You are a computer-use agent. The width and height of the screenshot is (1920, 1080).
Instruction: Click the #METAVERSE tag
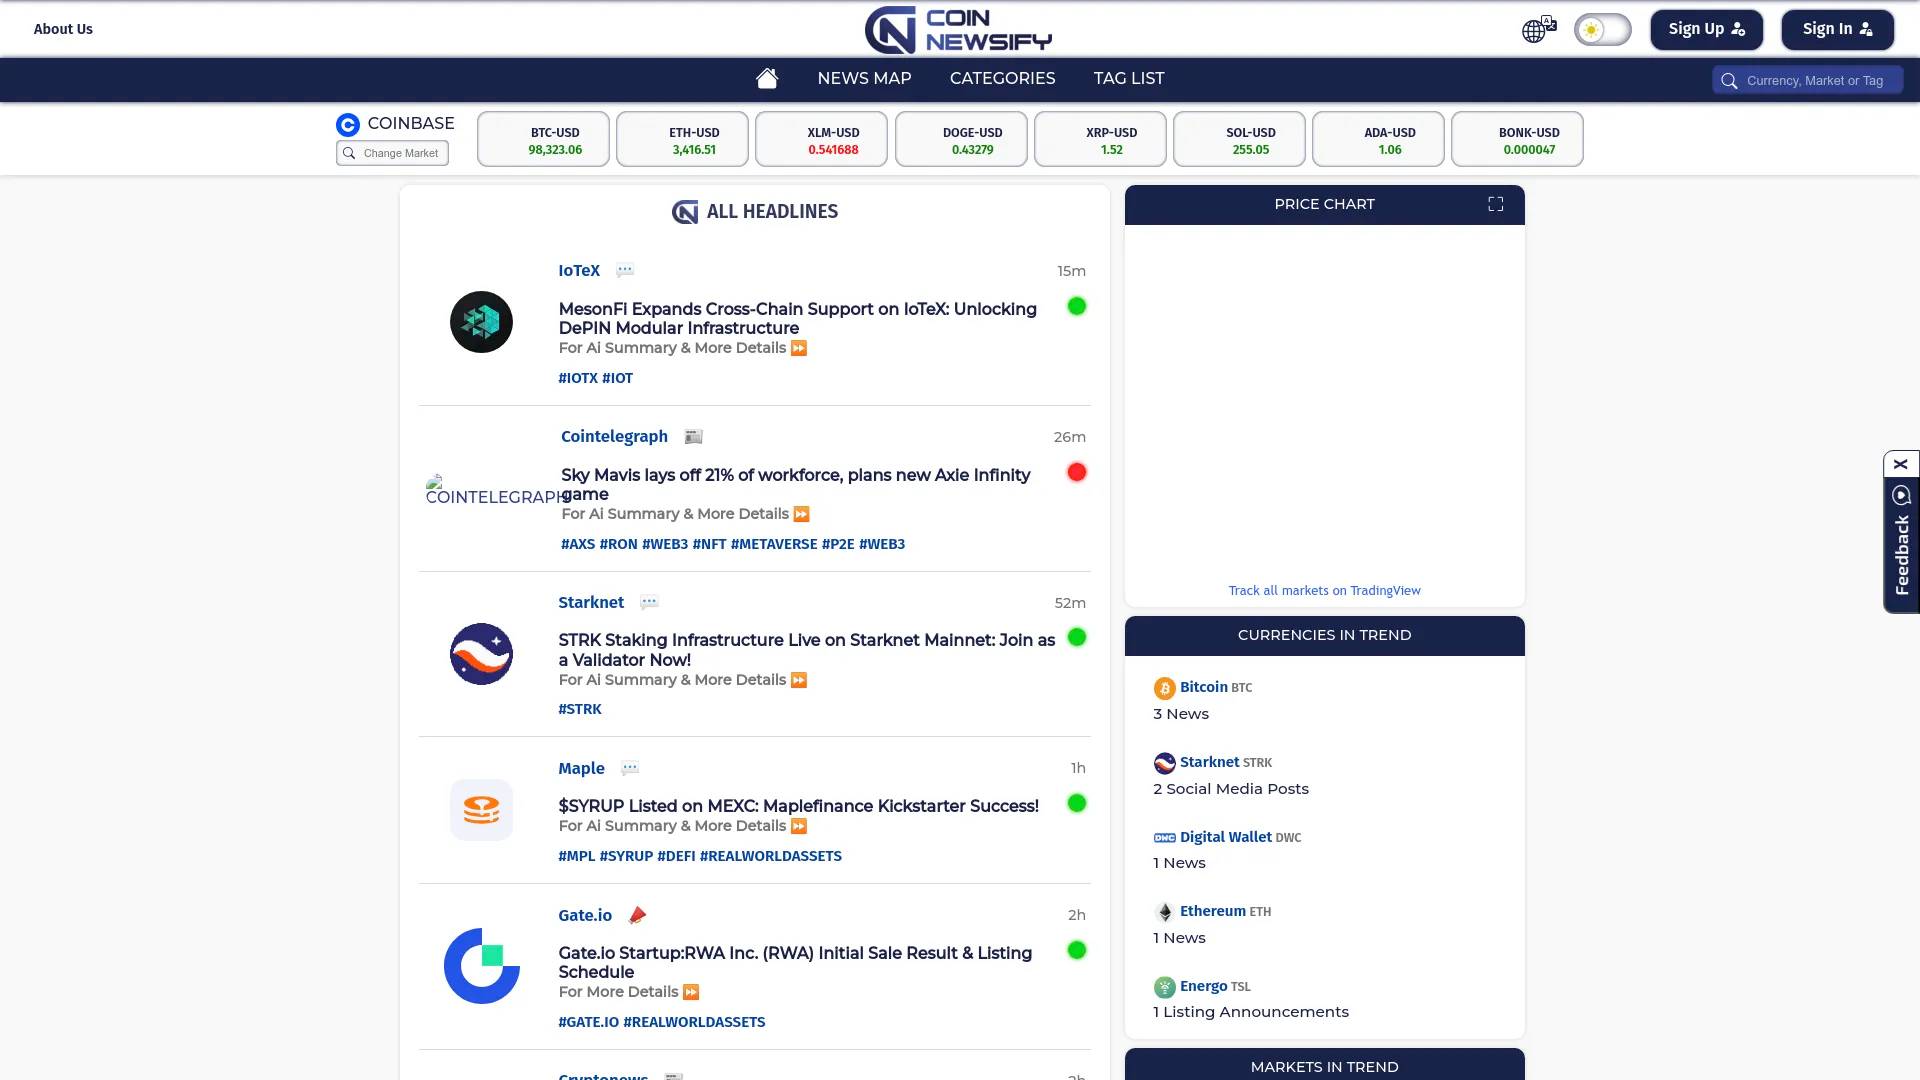pyautogui.click(x=774, y=544)
